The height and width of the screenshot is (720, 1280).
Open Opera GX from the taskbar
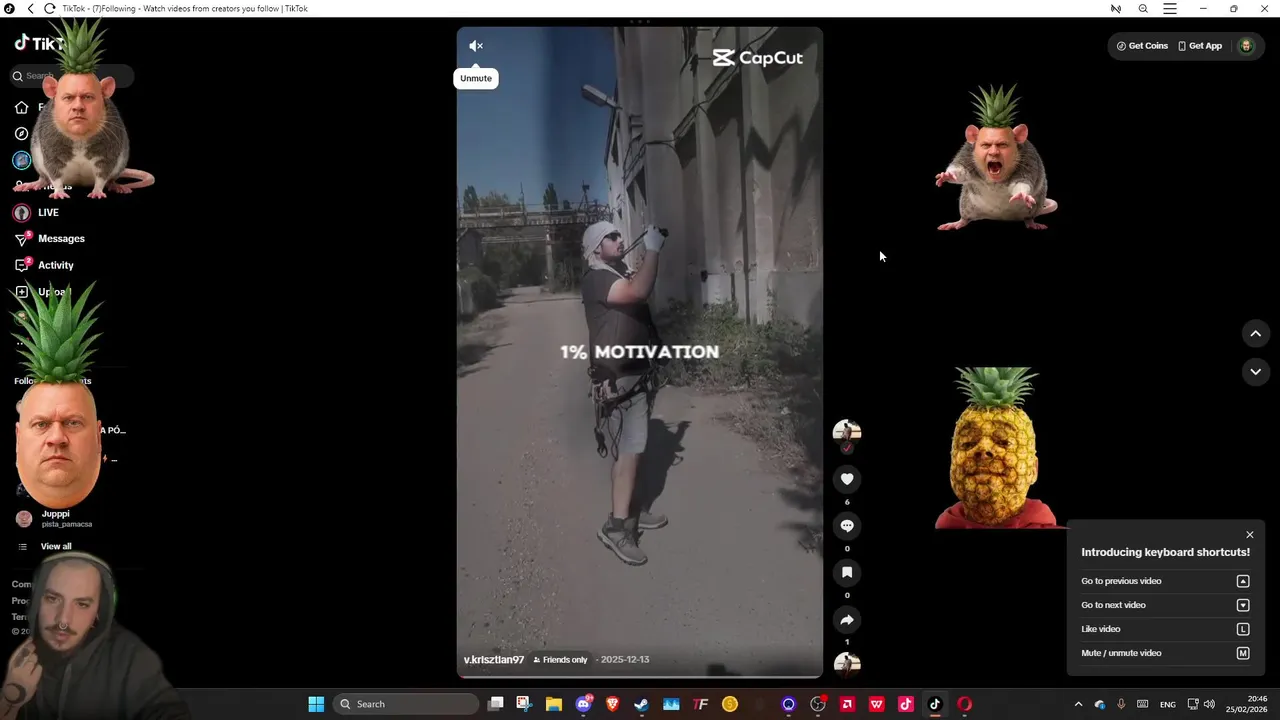(964, 704)
